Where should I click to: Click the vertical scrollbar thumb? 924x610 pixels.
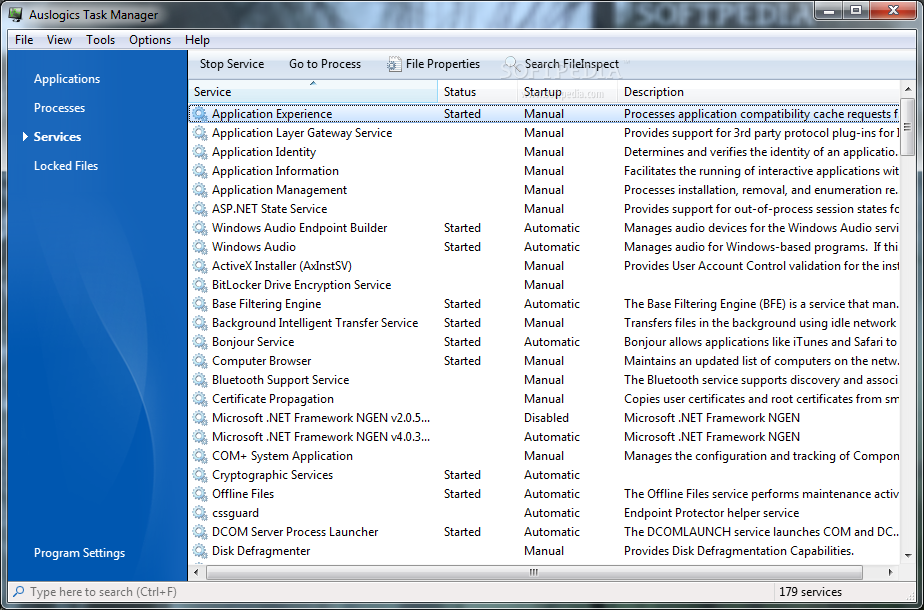click(907, 126)
